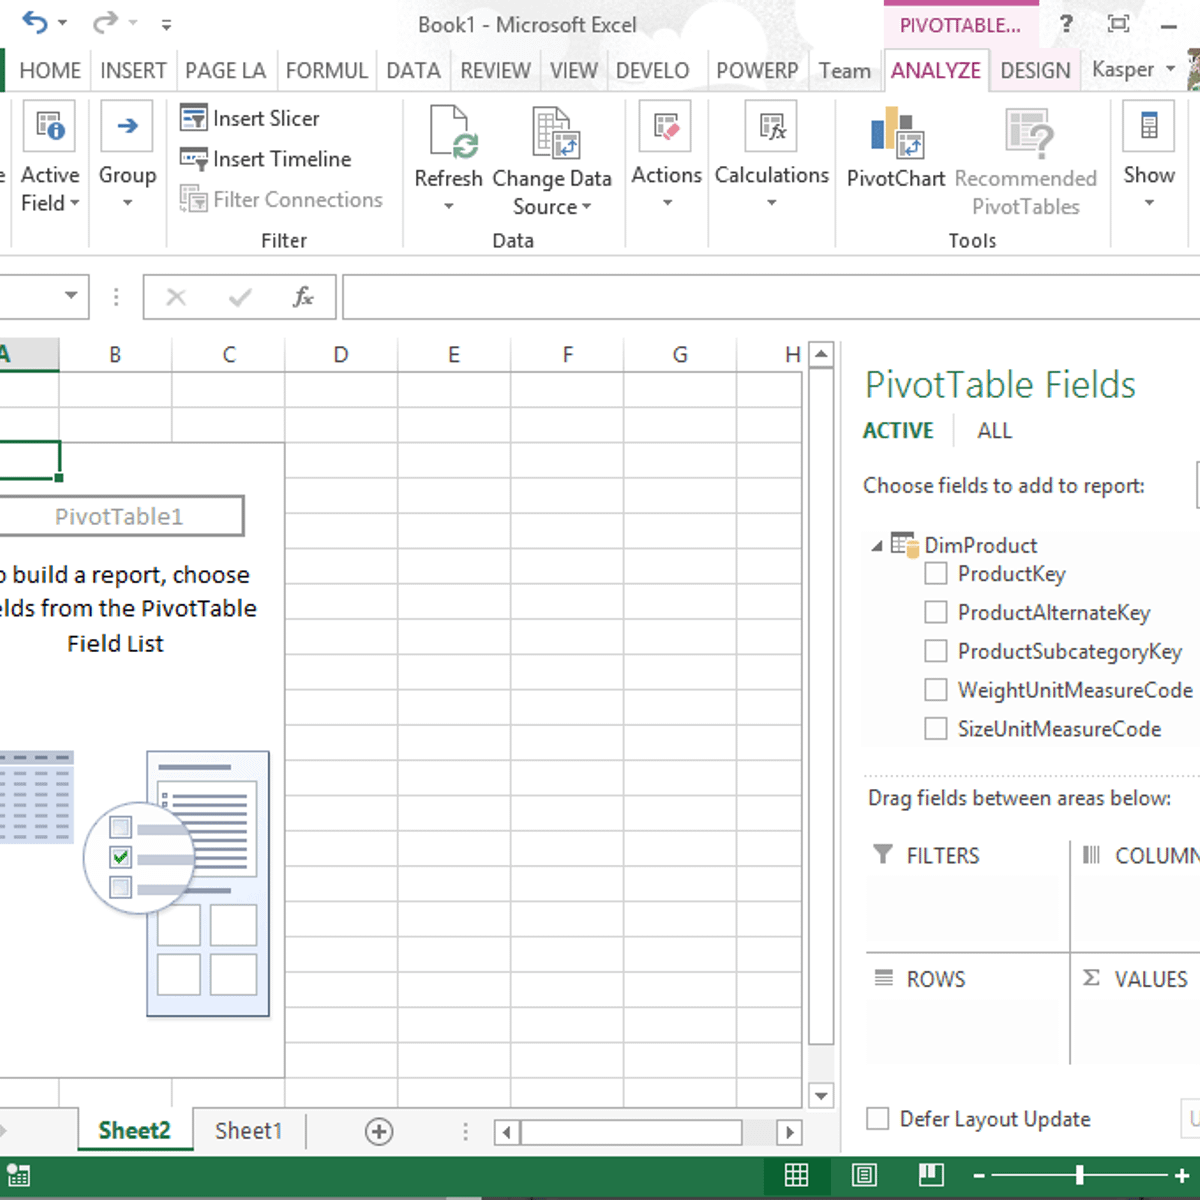Open the DESIGN ribbon tab

tap(1035, 71)
